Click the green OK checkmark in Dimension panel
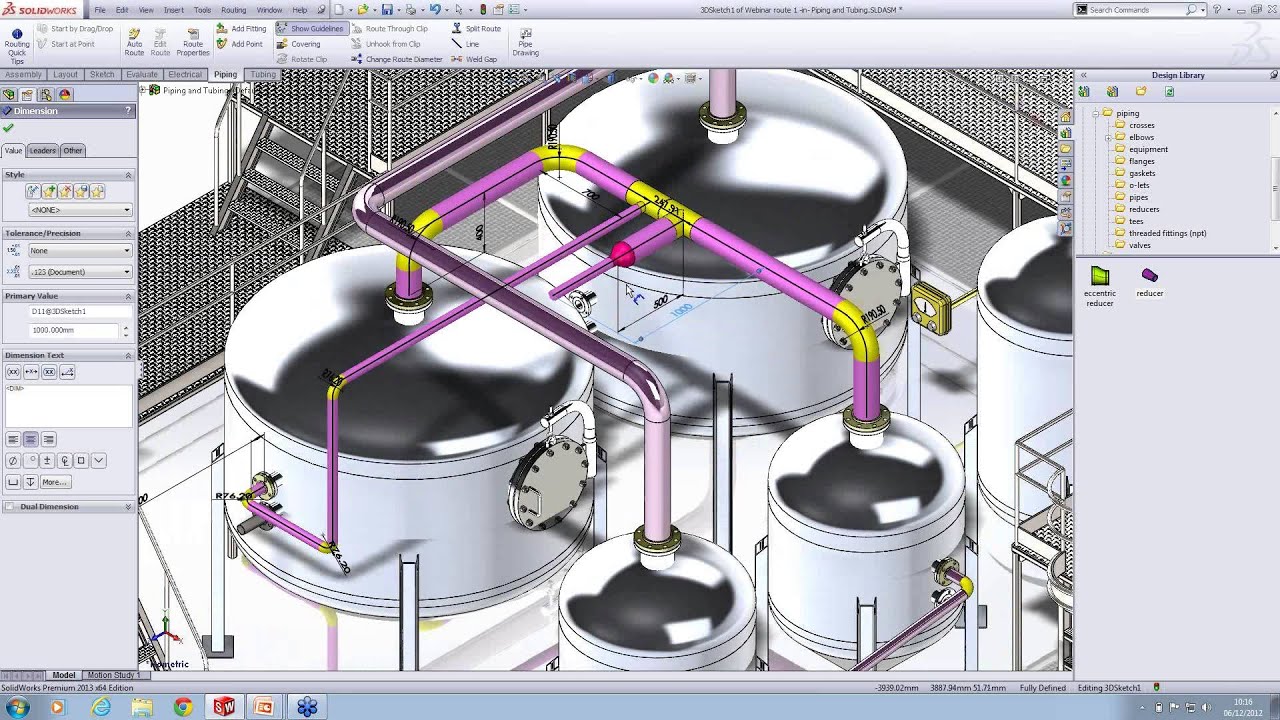Screen dimensions: 1280x720 pyautogui.click(x=9, y=128)
